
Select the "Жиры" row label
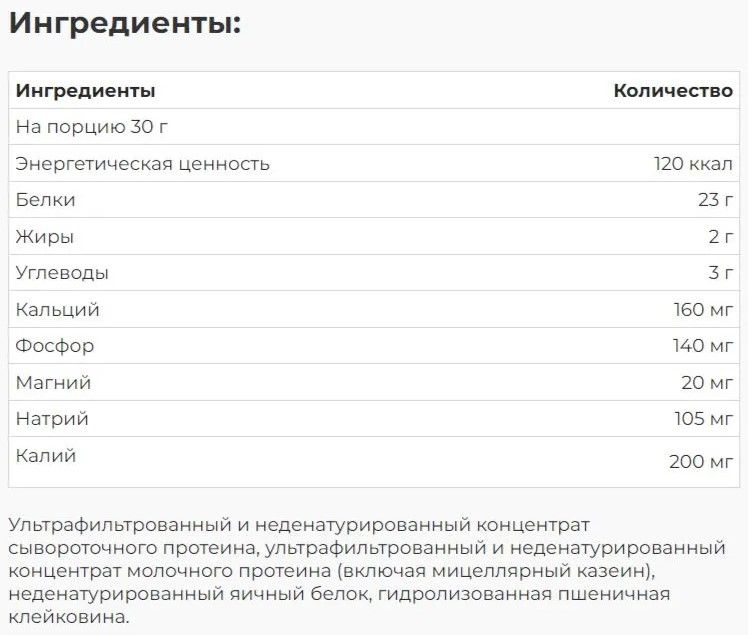45,237
